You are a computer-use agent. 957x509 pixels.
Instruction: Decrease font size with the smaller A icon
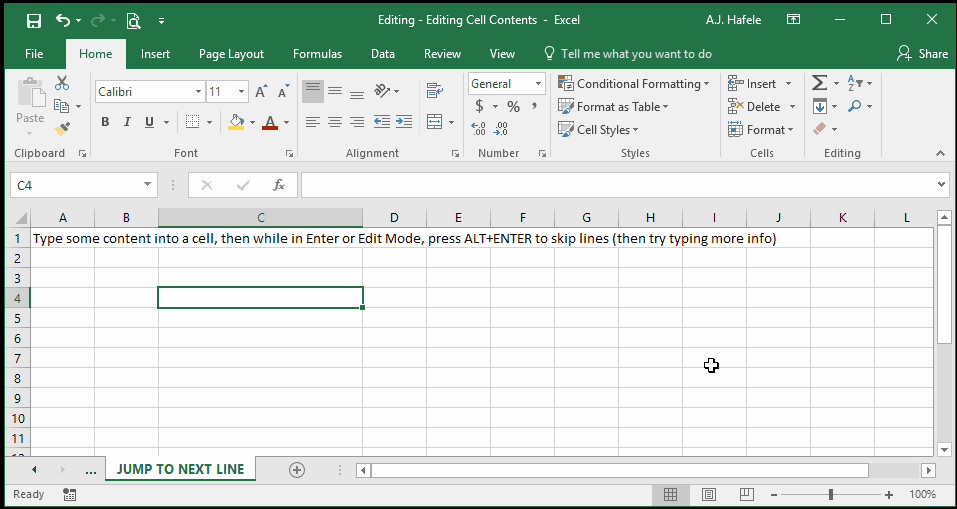click(x=283, y=92)
